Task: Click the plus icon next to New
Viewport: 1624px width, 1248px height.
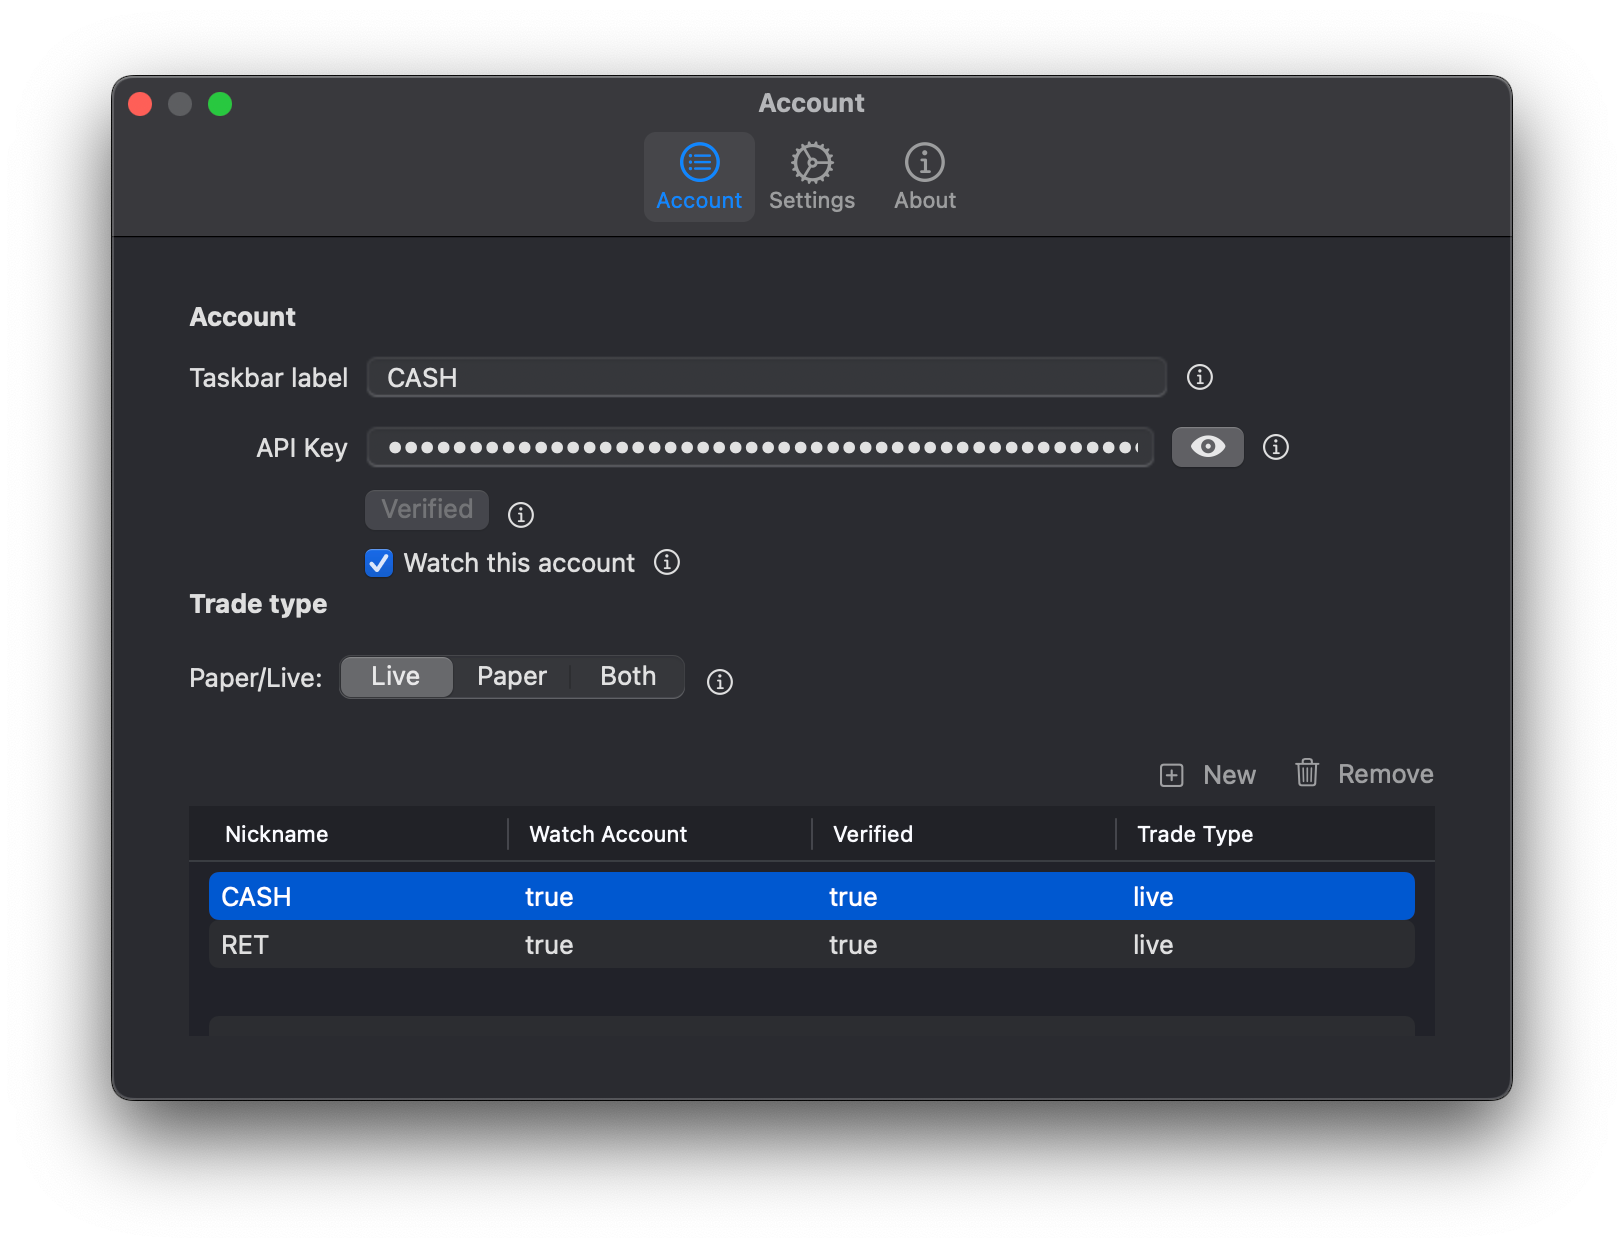Action: pyautogui.click(x=1170, y=774)
